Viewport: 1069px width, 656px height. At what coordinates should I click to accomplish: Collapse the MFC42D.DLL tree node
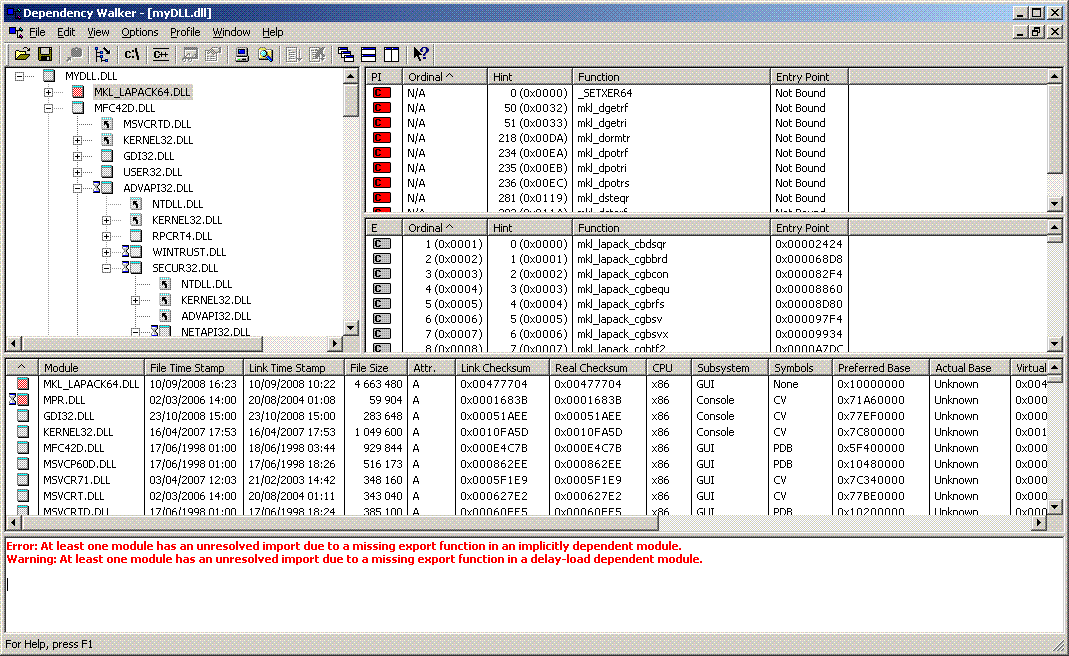point(48,108)
